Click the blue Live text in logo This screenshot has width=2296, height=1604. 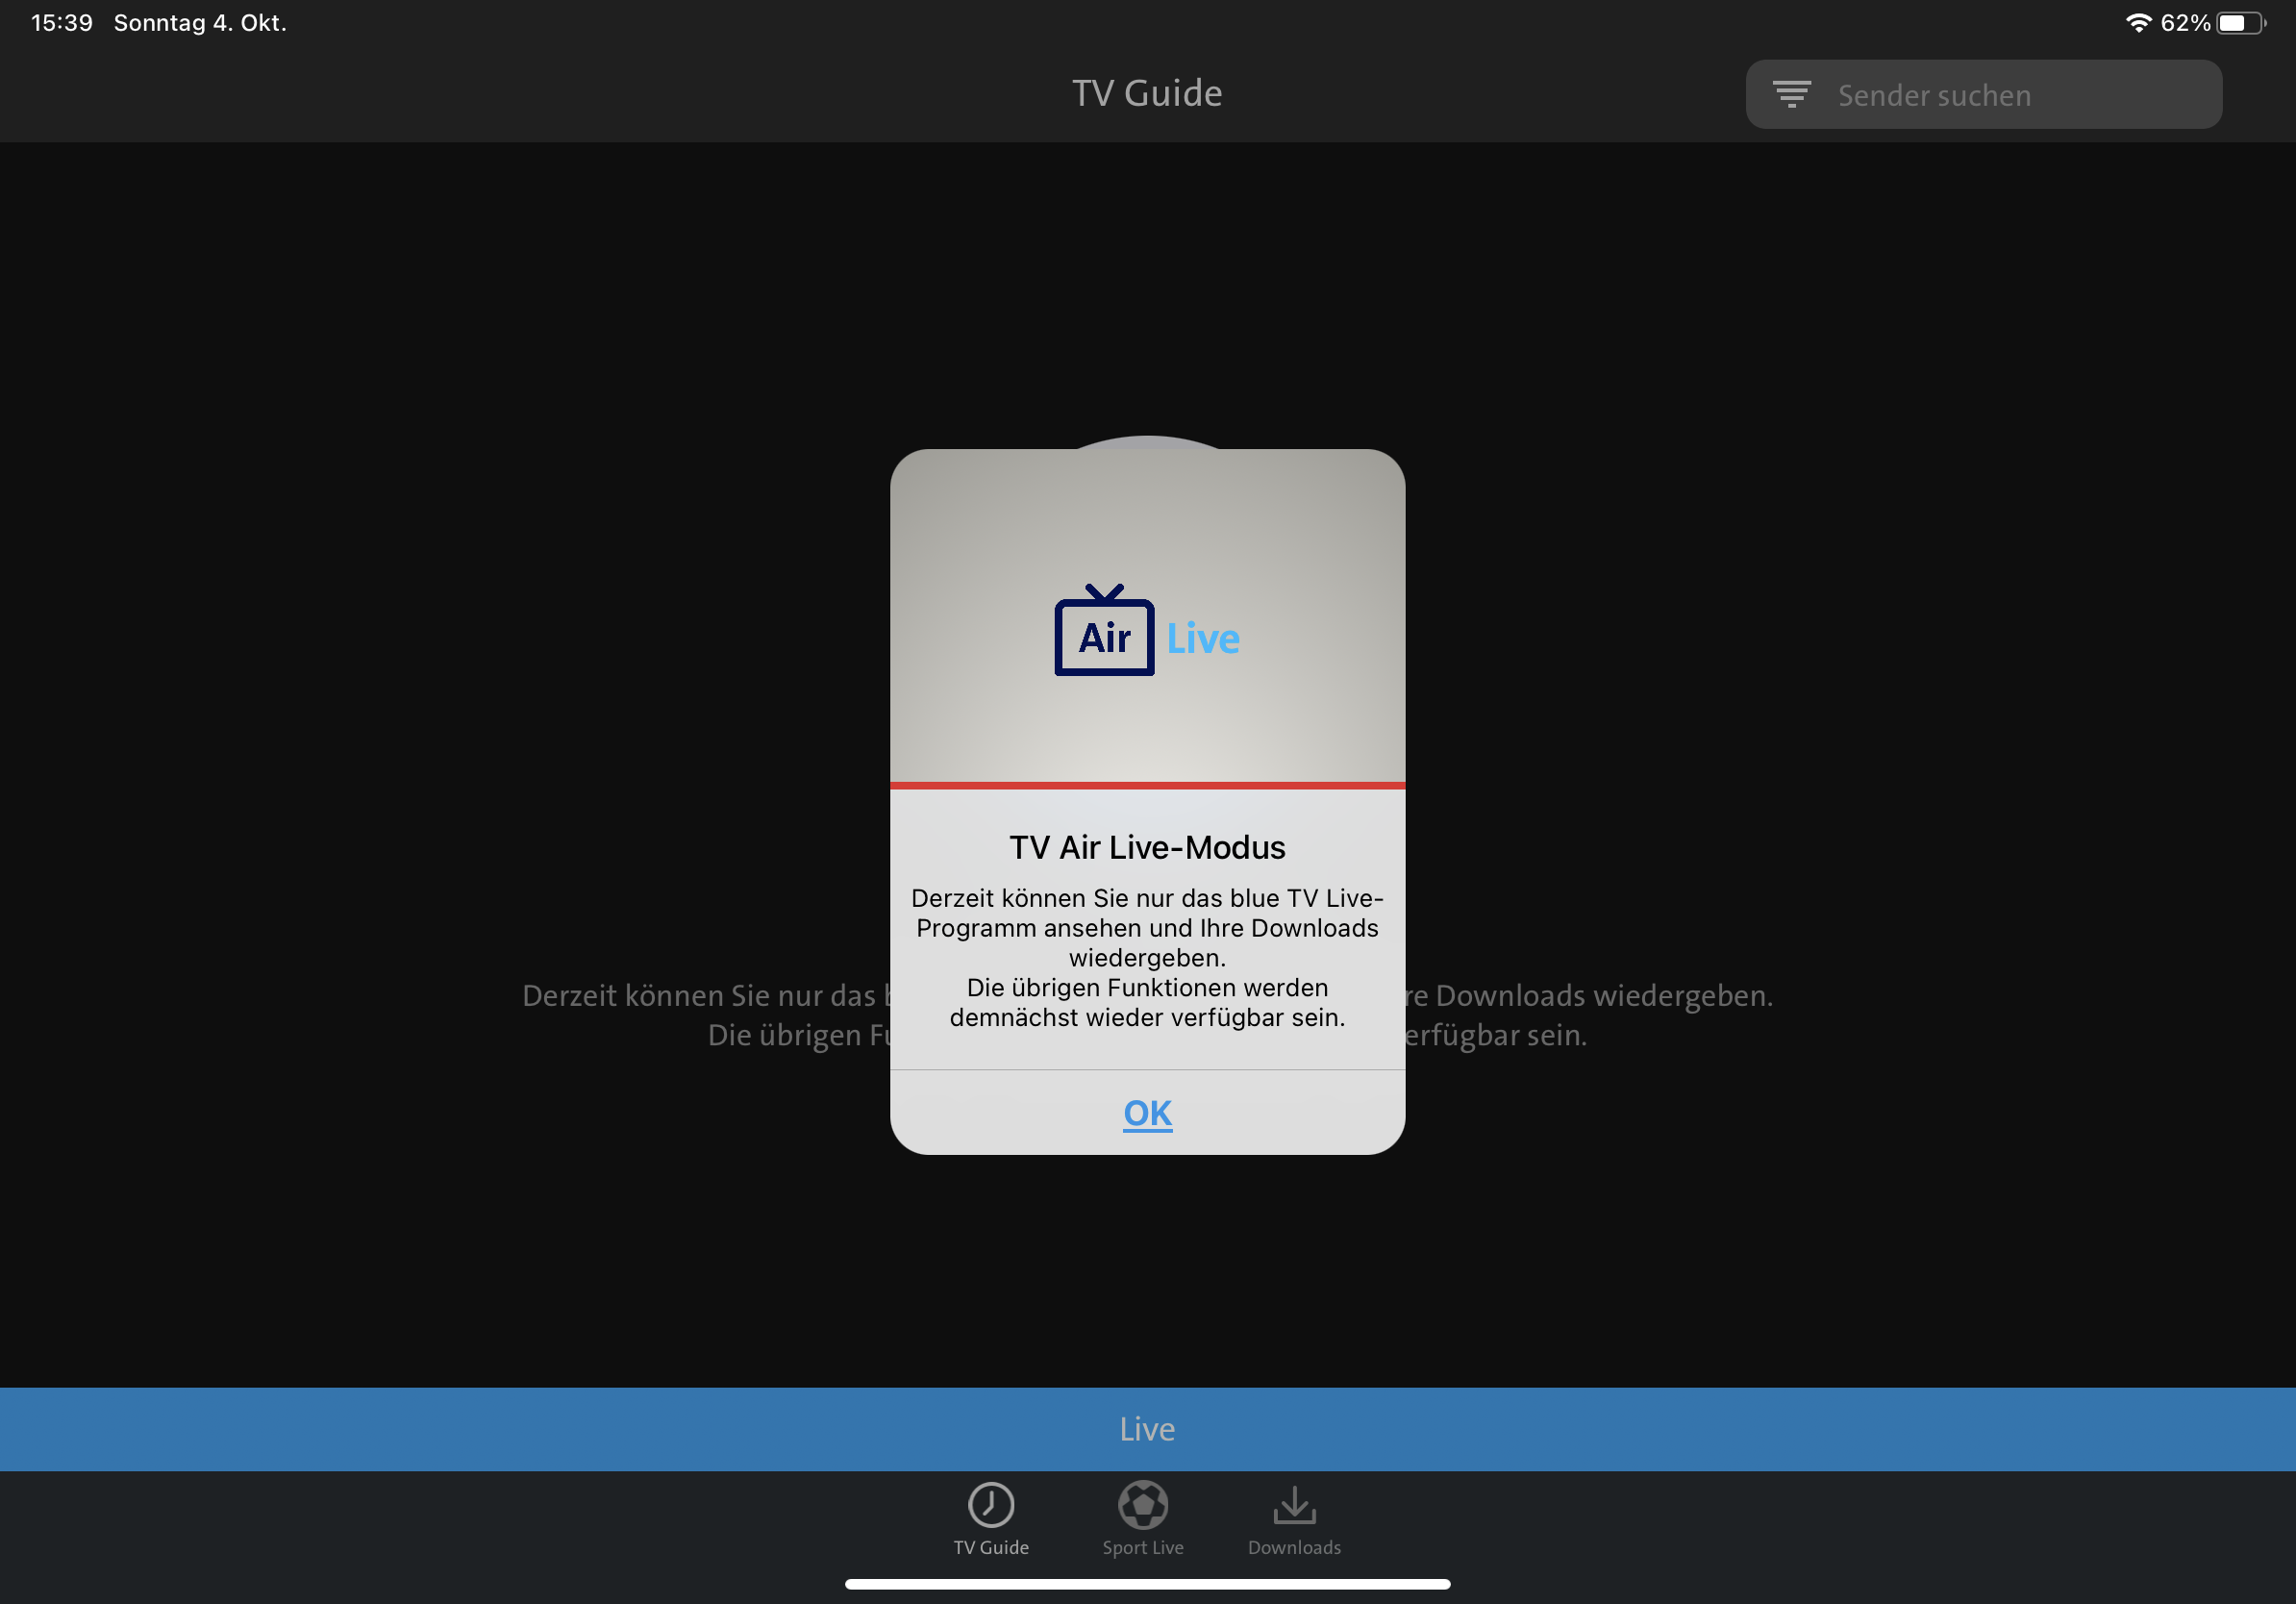click(1203, 639)
